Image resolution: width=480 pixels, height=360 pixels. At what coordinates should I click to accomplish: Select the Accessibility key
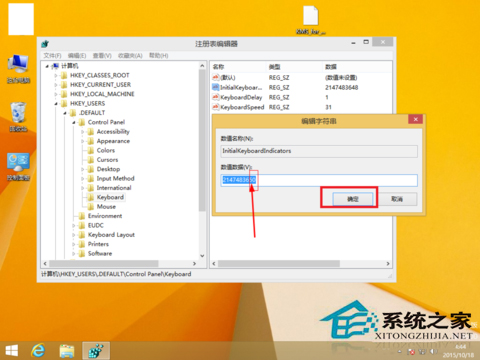coord(113,132)
